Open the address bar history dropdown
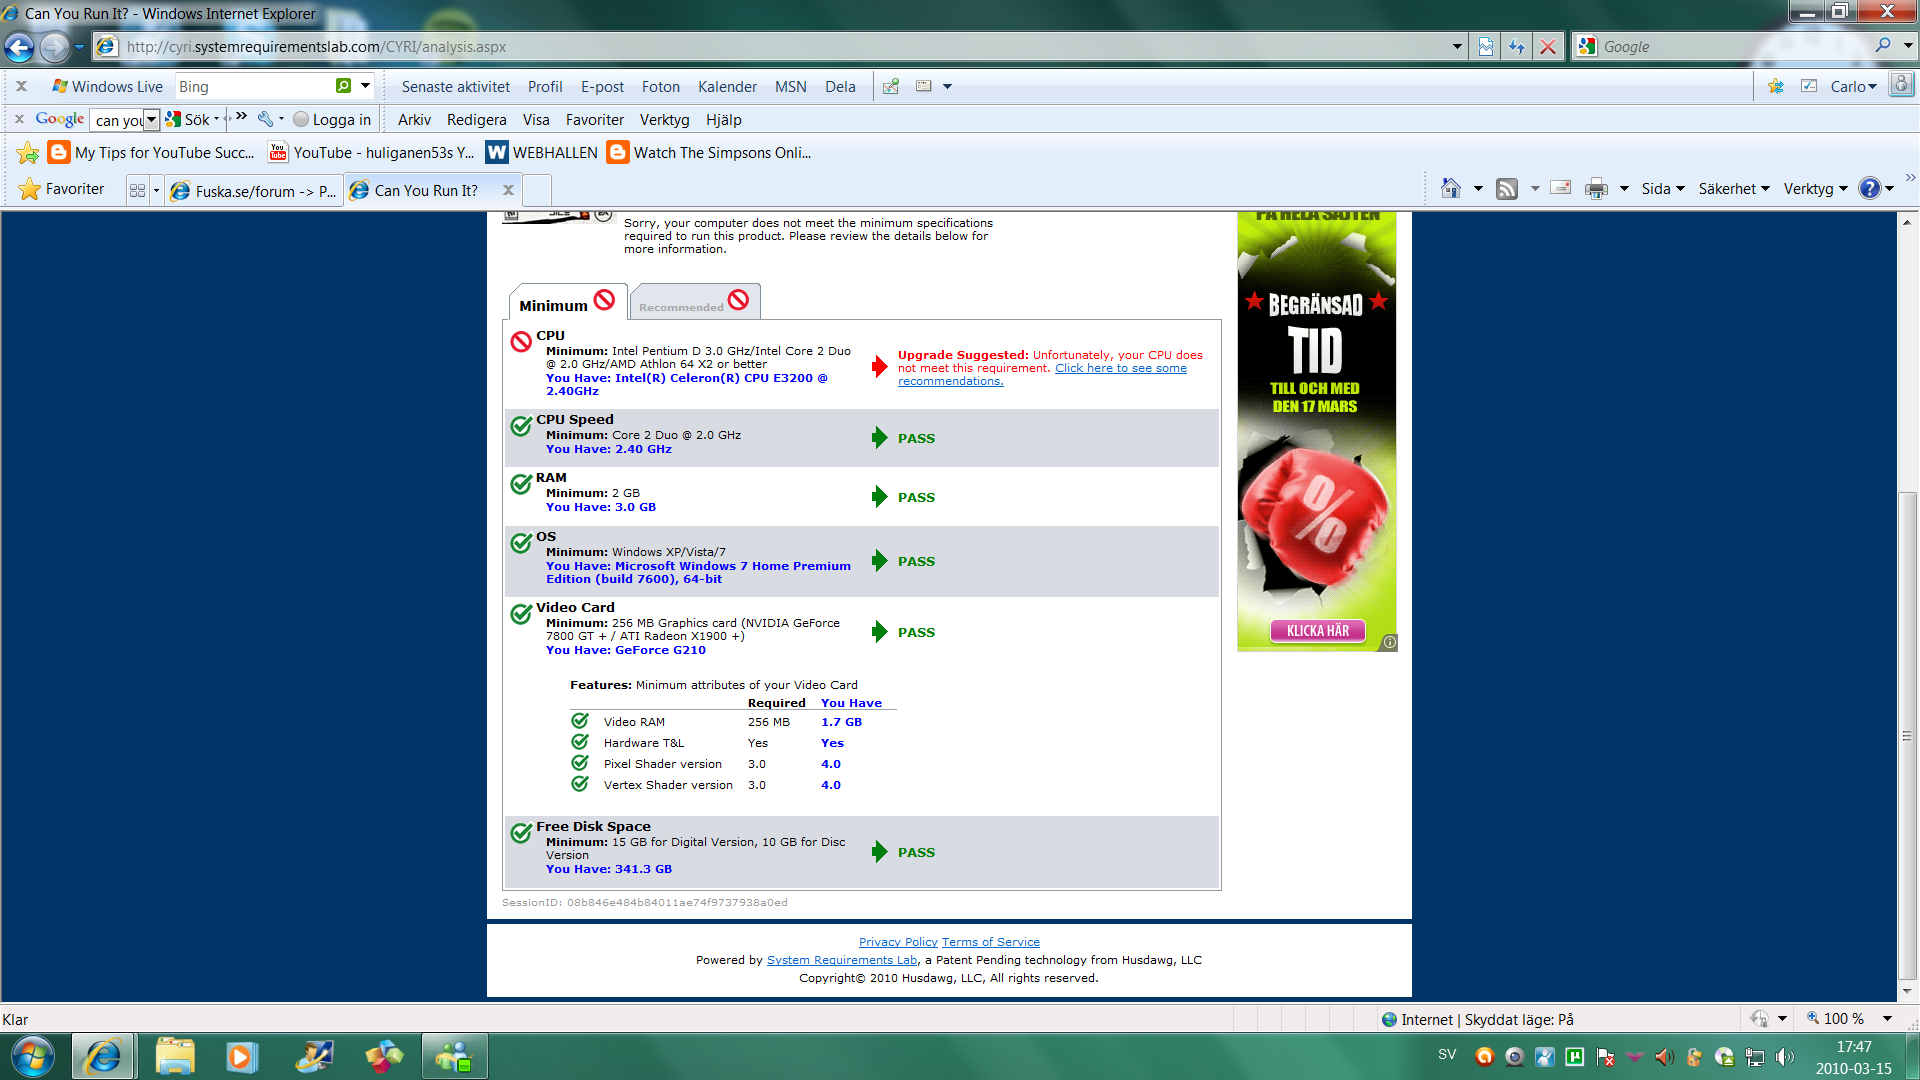The width and height of the screenshot is (1920, 1080). pos(1457,47)
